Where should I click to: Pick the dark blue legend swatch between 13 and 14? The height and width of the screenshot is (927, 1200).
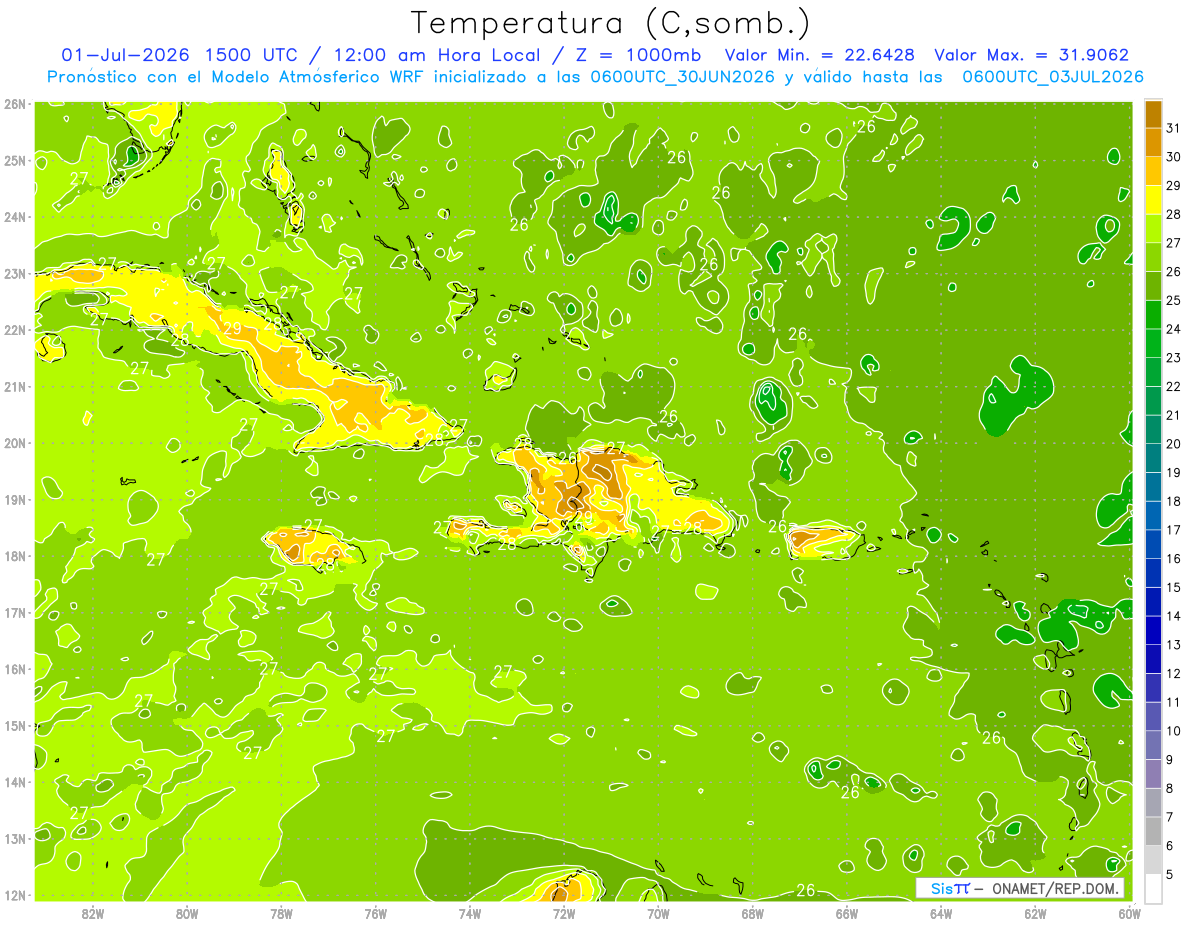point(1153,630)
